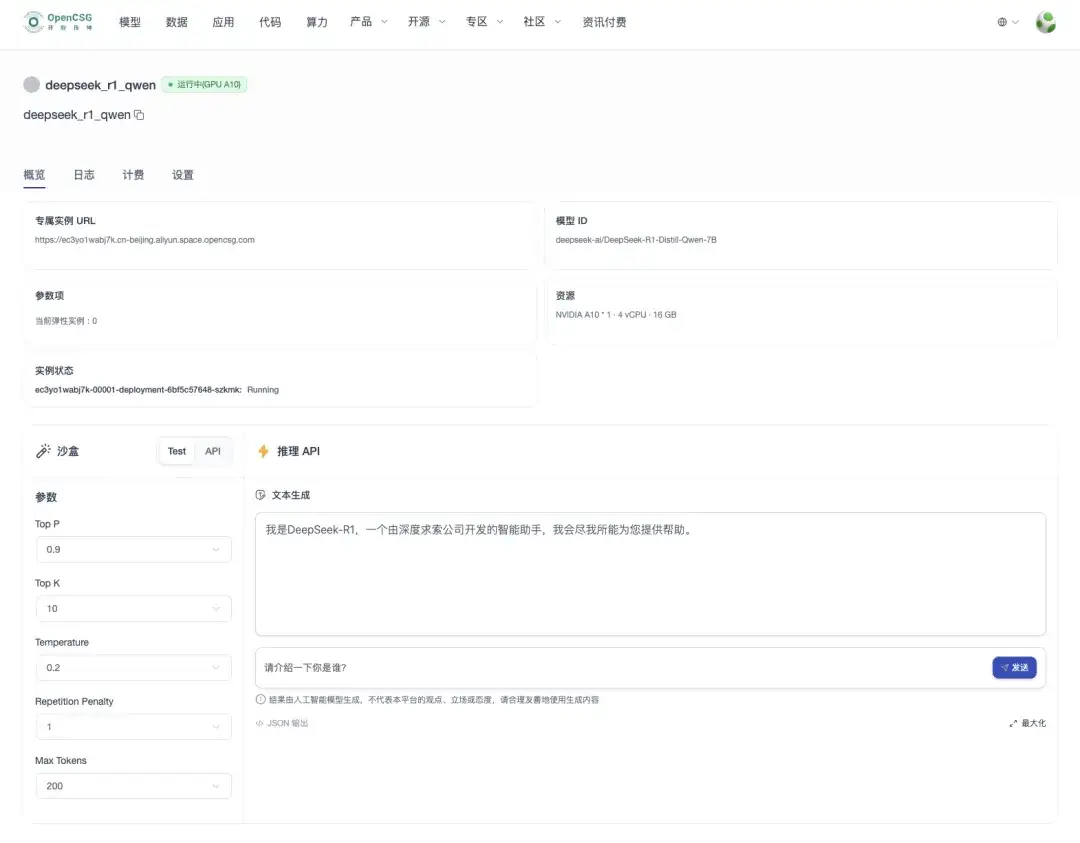Copy the deepseek_r1_qwen name
The image size is (1080, 843).
(139, 115)
